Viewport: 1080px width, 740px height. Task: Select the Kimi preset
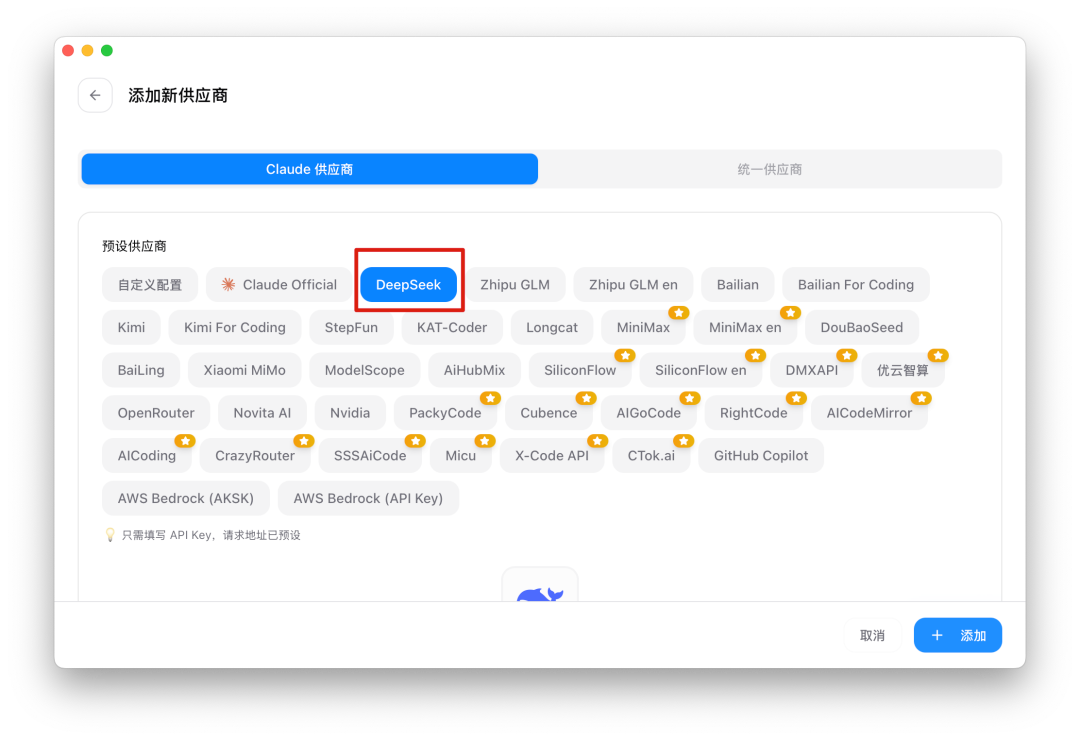coord(131,327)
